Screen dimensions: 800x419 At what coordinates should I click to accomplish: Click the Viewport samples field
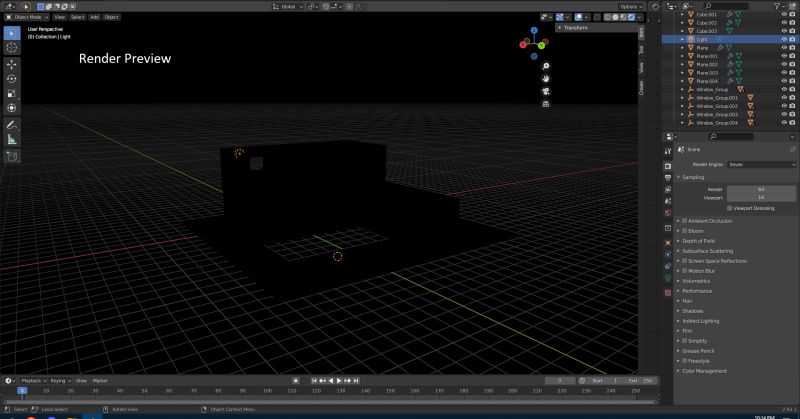[x=761, y=198]
